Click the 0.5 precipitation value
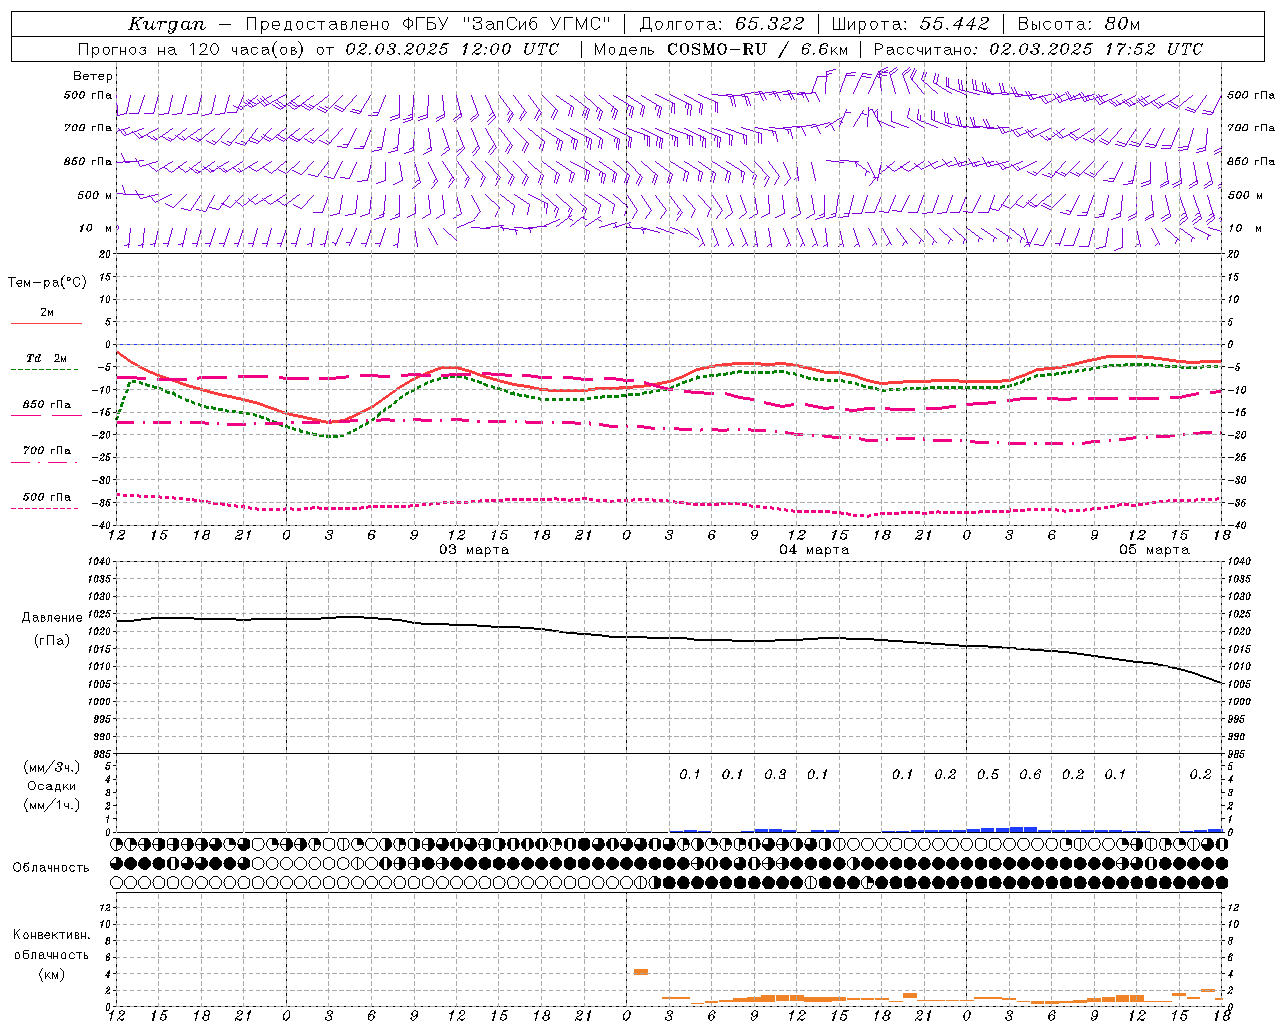1280x1024 pixels. (988, 774)
